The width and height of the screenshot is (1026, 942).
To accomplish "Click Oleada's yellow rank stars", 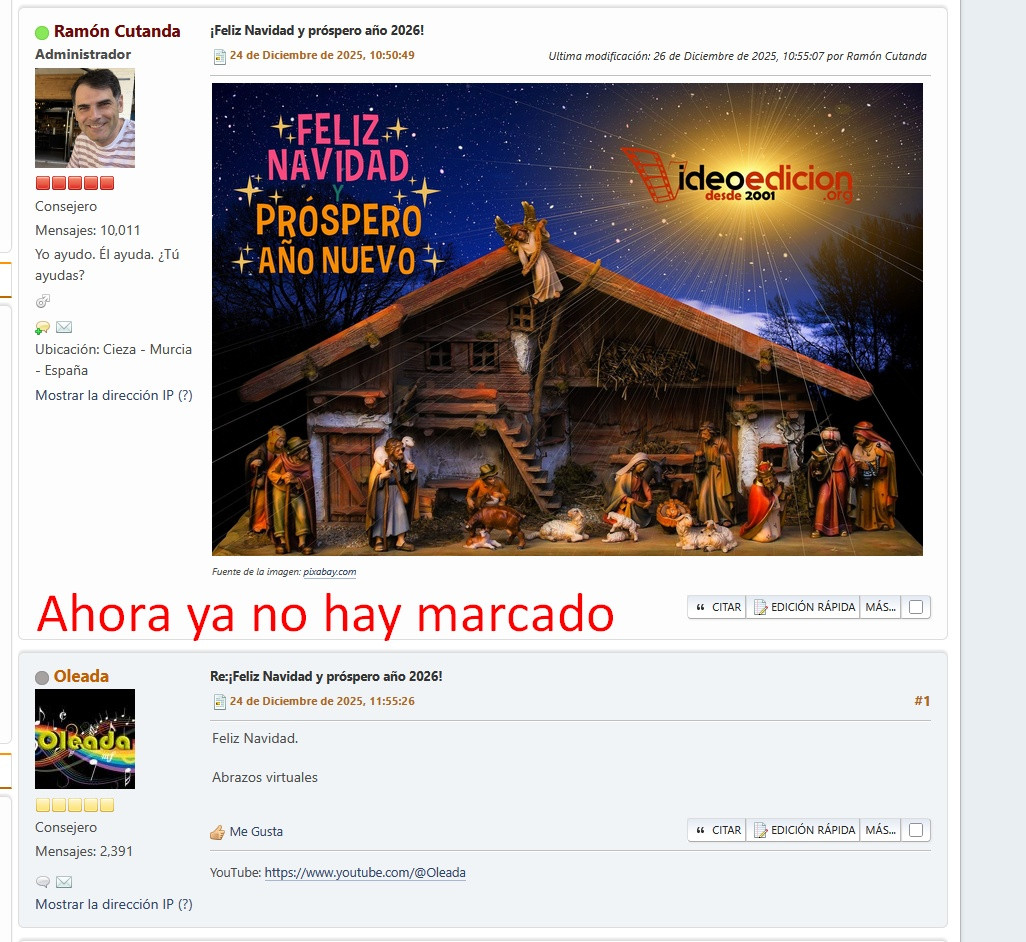I will coord(75,805).
